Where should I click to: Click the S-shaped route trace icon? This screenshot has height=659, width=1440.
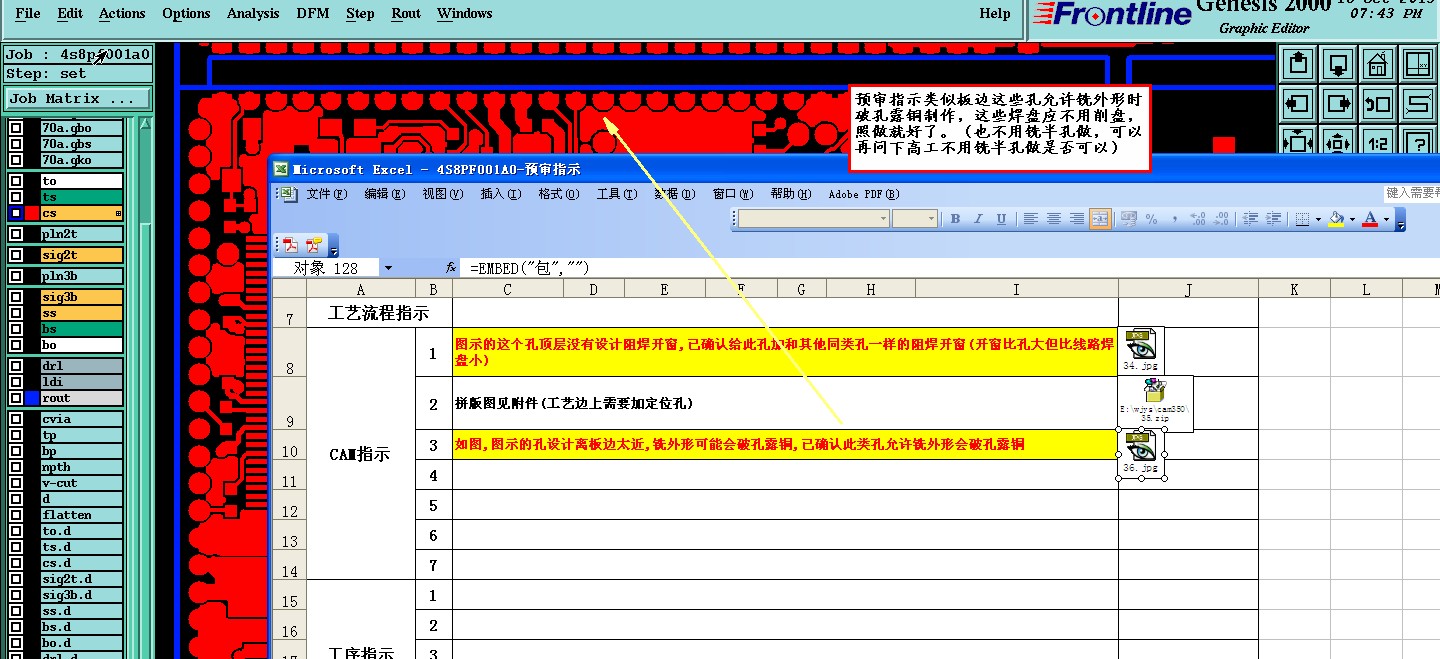(1418, 103)
